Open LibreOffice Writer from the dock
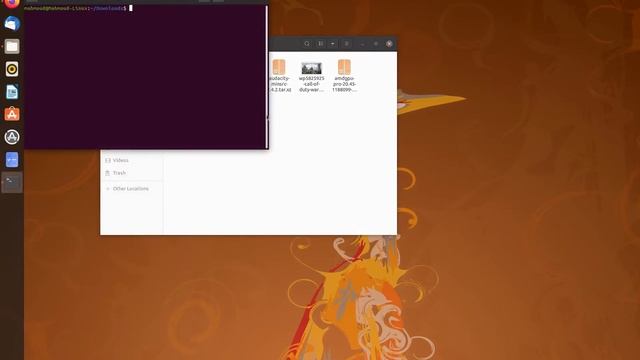 (x=12, y=92)
